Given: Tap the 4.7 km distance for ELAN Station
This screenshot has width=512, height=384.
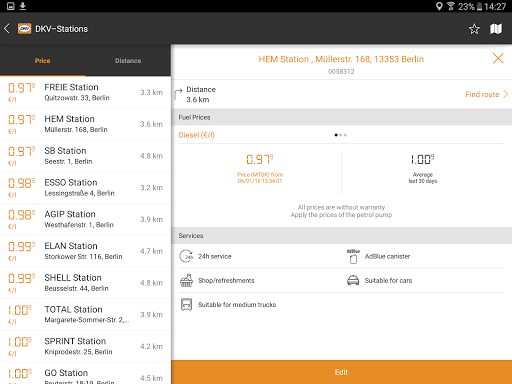Looking at the screenshot, I should [151, 251].
